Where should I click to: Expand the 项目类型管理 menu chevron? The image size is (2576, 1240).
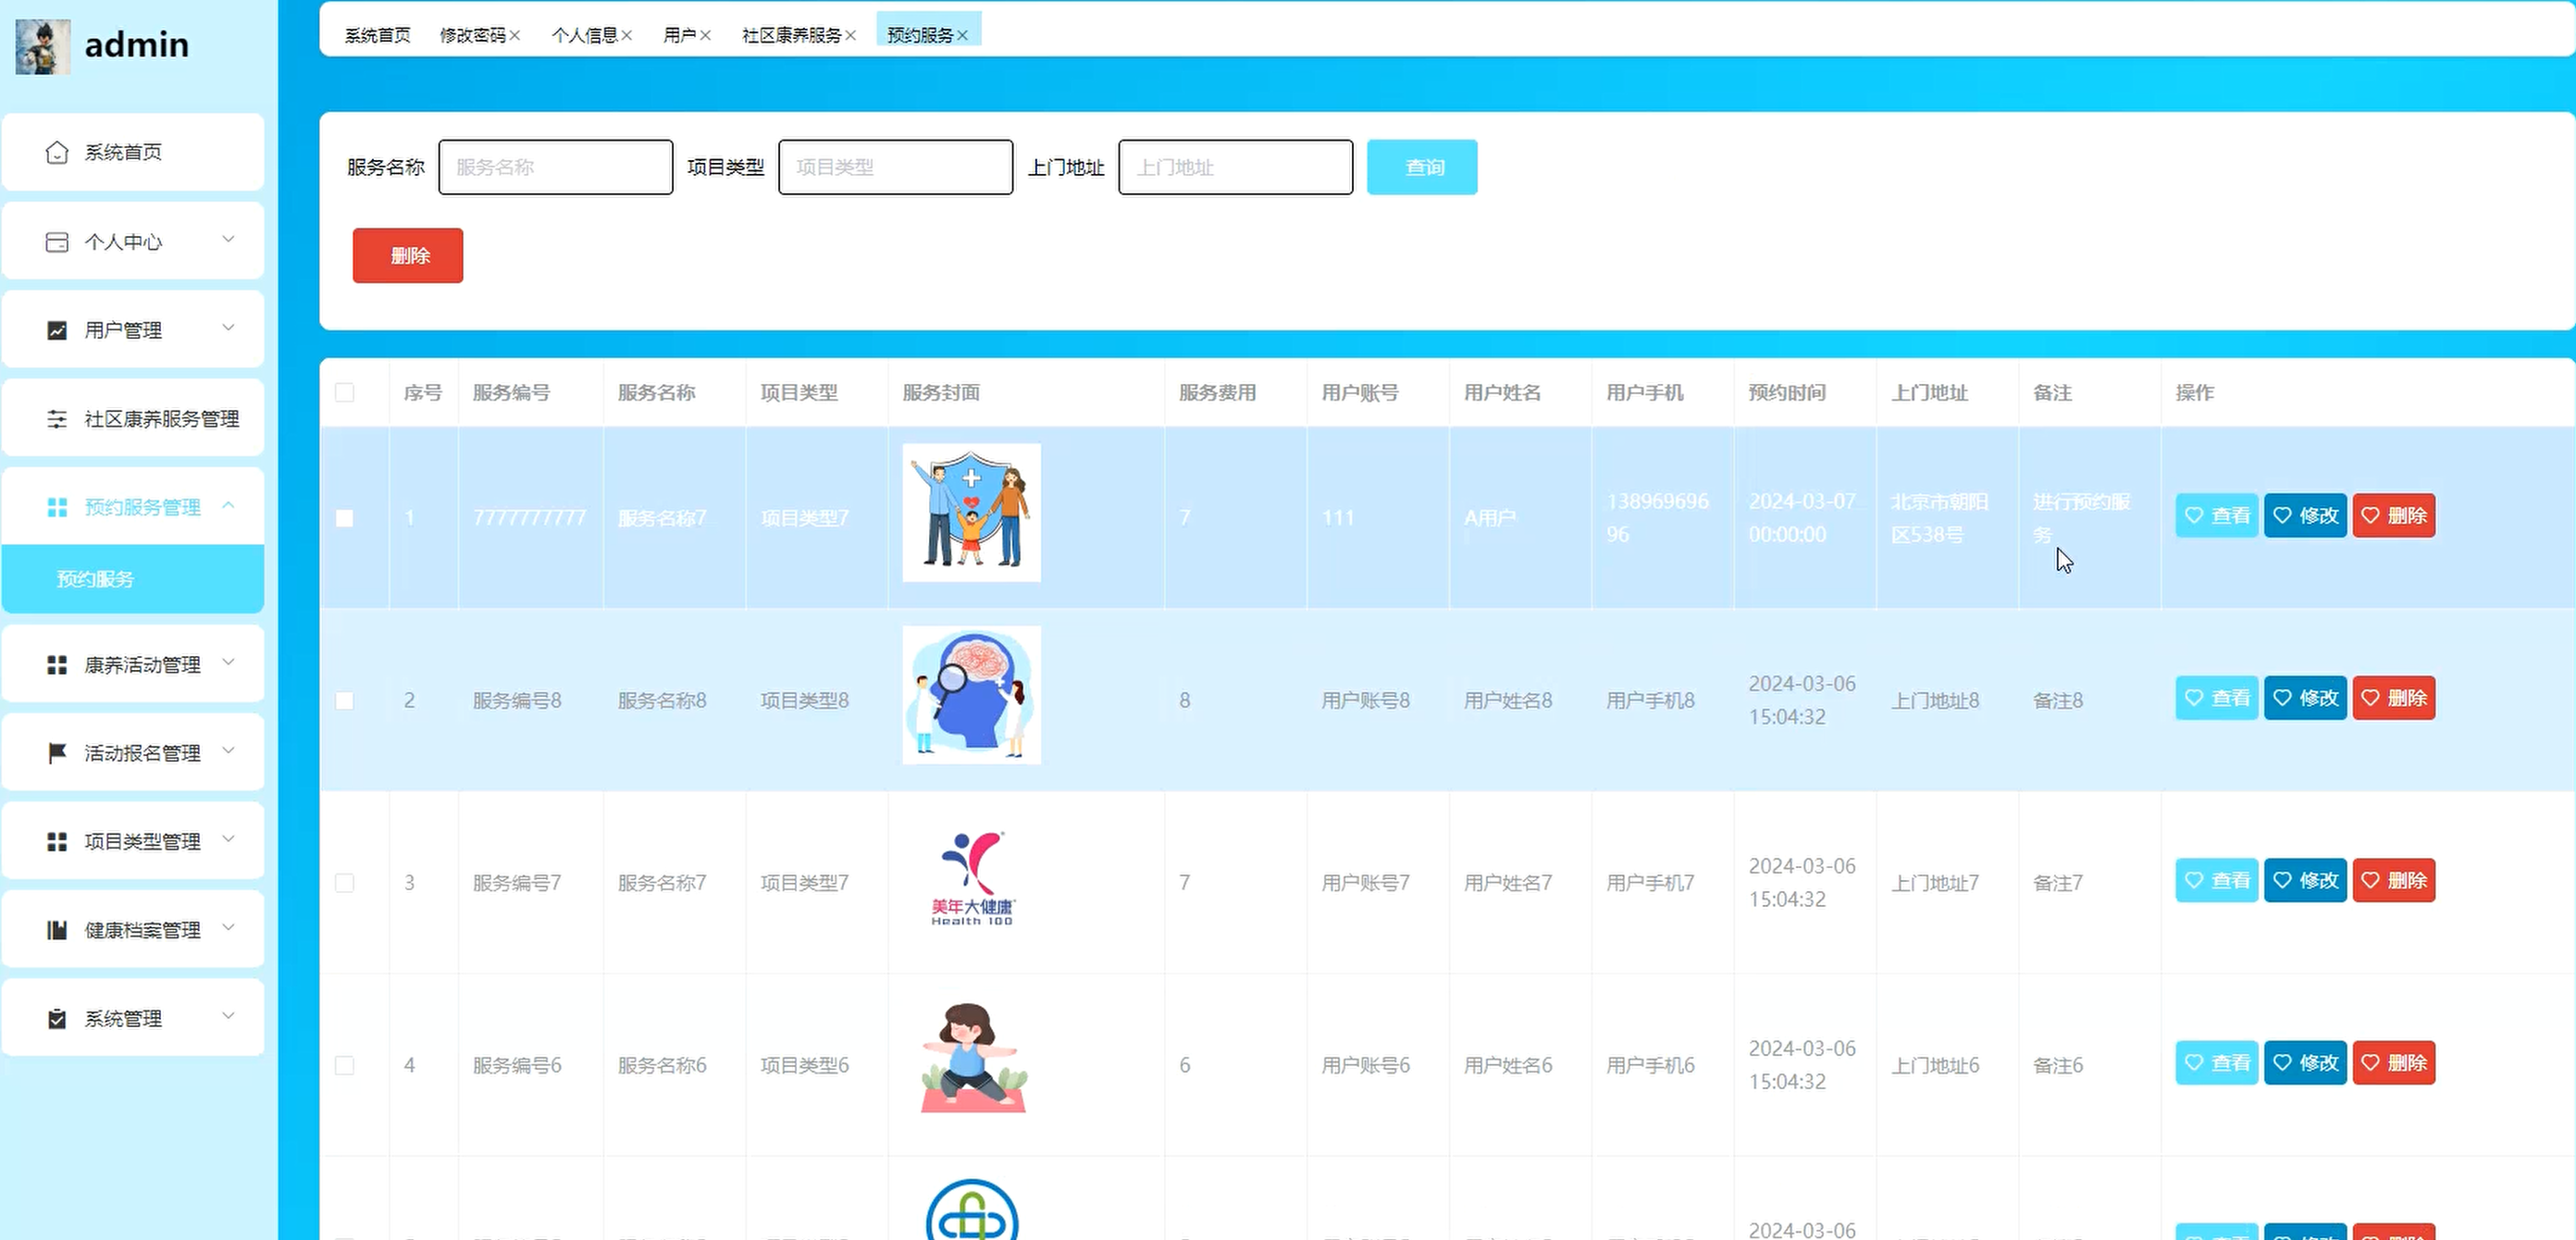coord(228,839)
